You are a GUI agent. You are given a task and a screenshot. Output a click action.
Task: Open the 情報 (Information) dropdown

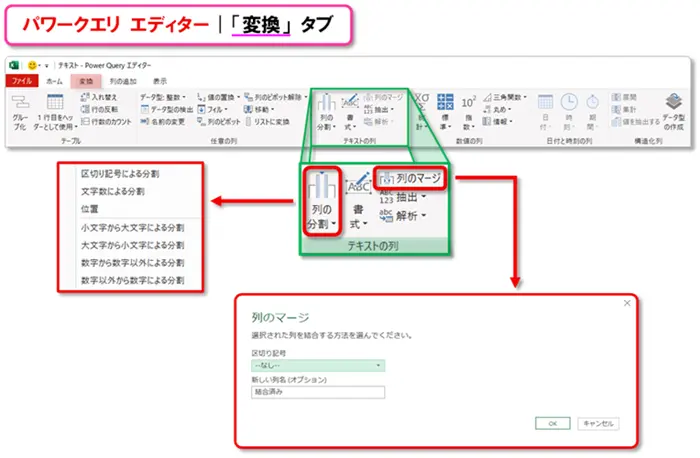point(498,121)
